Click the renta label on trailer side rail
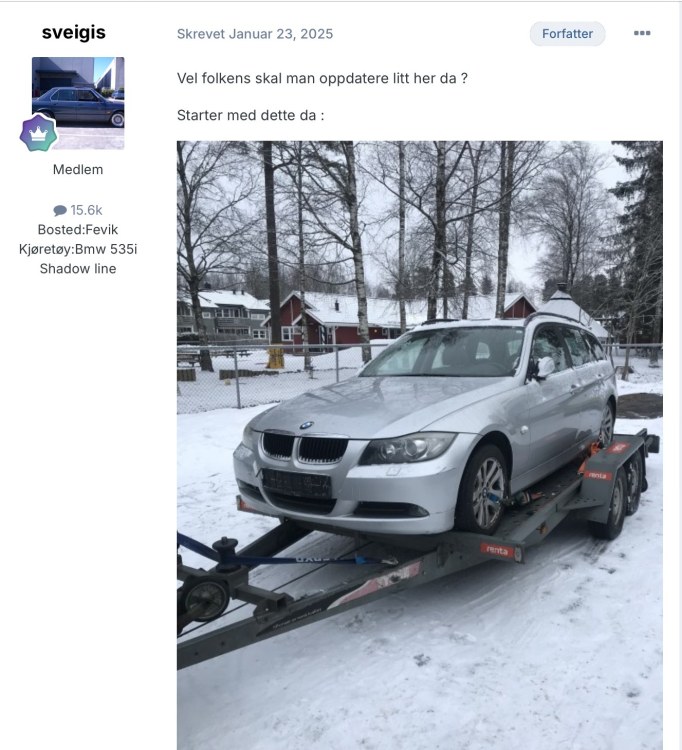This screenshot has width=682, height=750. click(x=497, y=550)
